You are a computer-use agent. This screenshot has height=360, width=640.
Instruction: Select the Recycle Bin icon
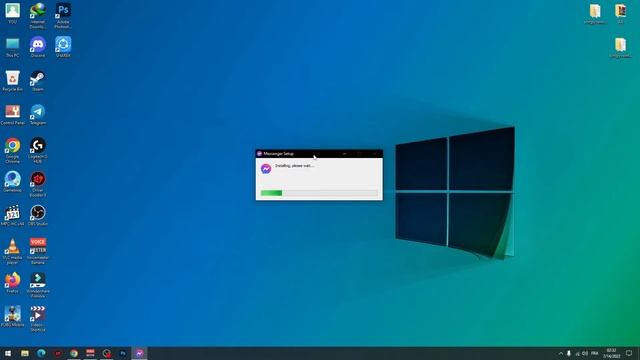tap(12, 81)
